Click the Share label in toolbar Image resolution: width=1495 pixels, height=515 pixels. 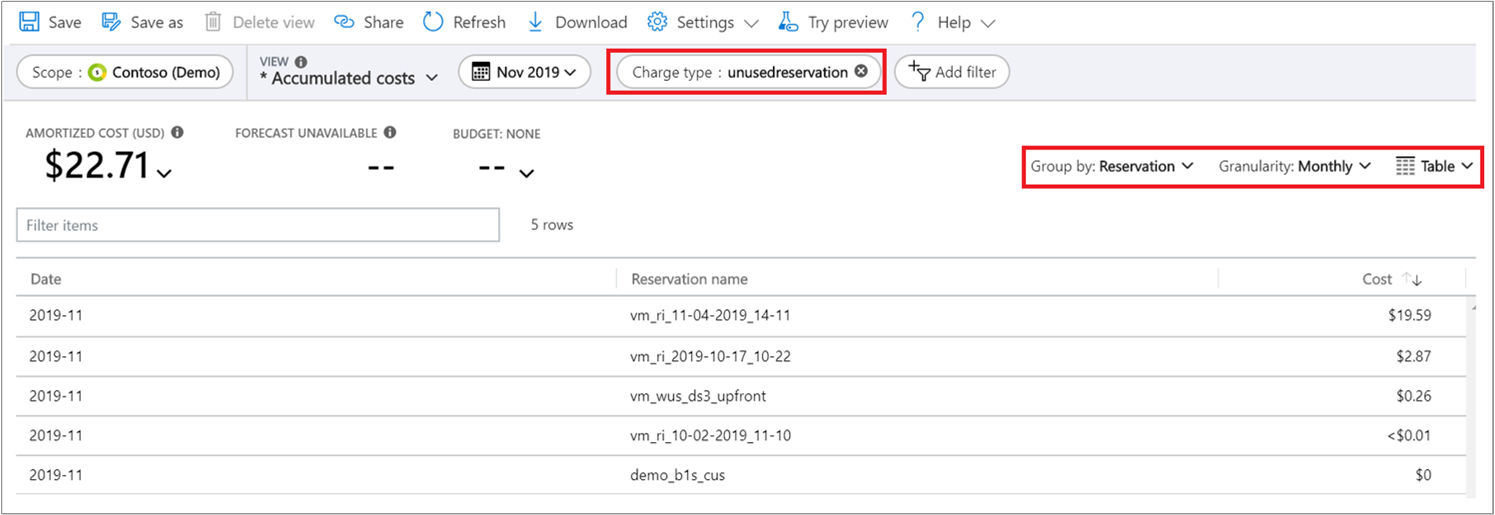(384, 22)
